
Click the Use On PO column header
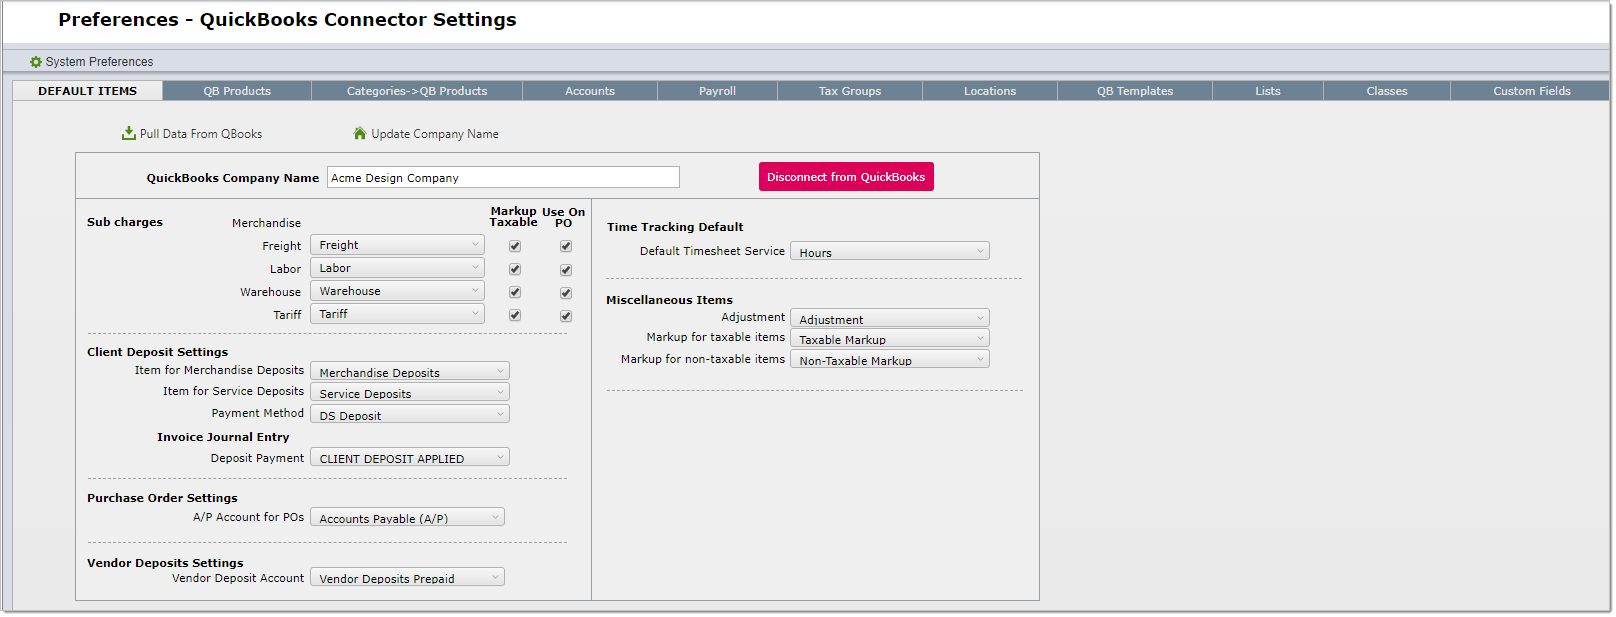click(x=564, y=217)
